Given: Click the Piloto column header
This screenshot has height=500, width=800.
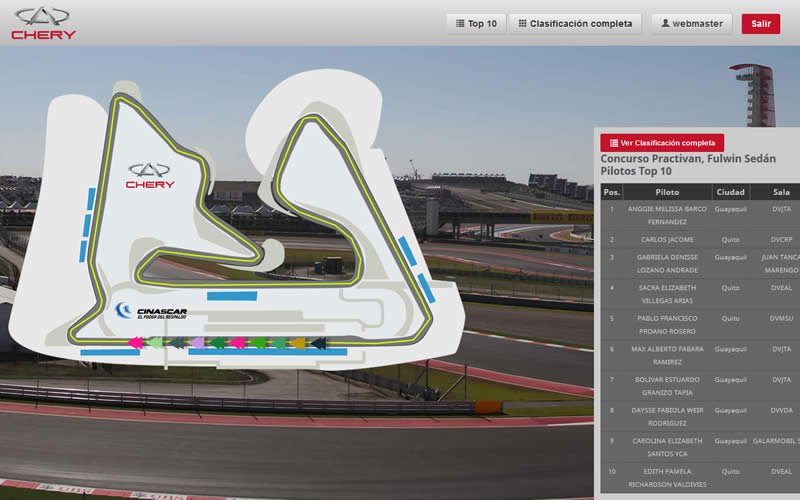Looking at the screenshot, I should [x=667, y=192].
